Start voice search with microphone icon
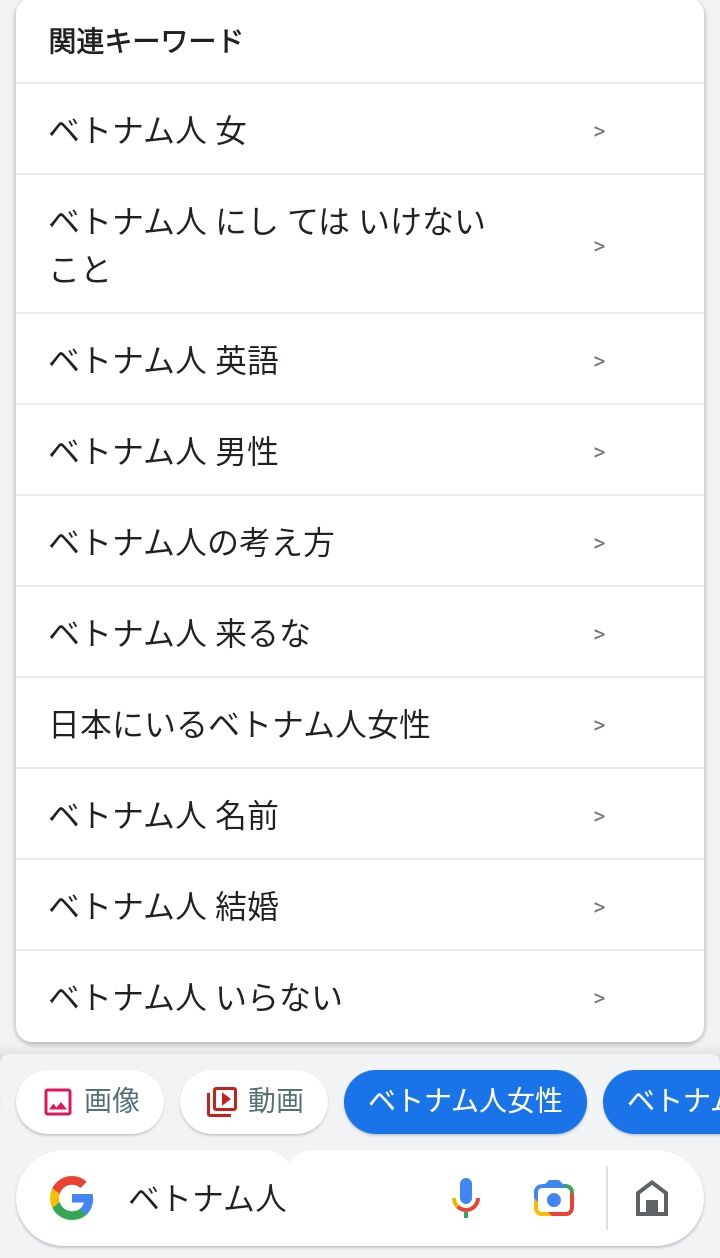This screenshot has height=1258, width=720. point(465,1198)
